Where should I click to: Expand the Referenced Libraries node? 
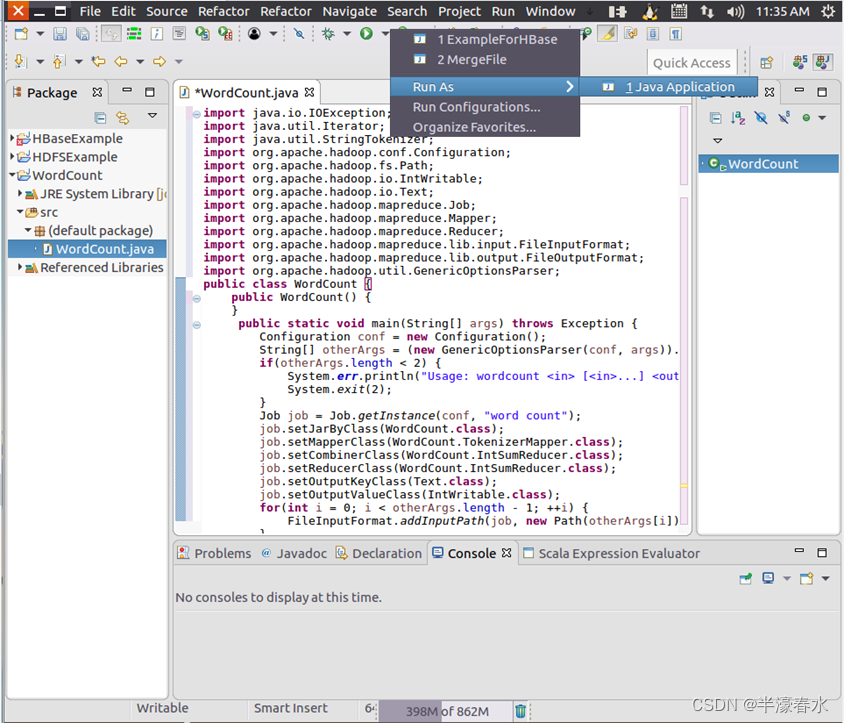(x=20, y=268)
